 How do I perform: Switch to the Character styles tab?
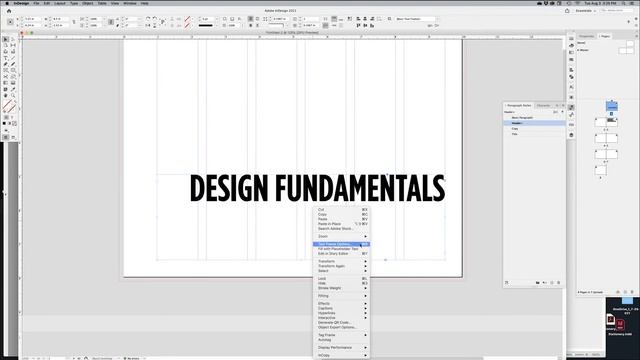tap(543, 105)
